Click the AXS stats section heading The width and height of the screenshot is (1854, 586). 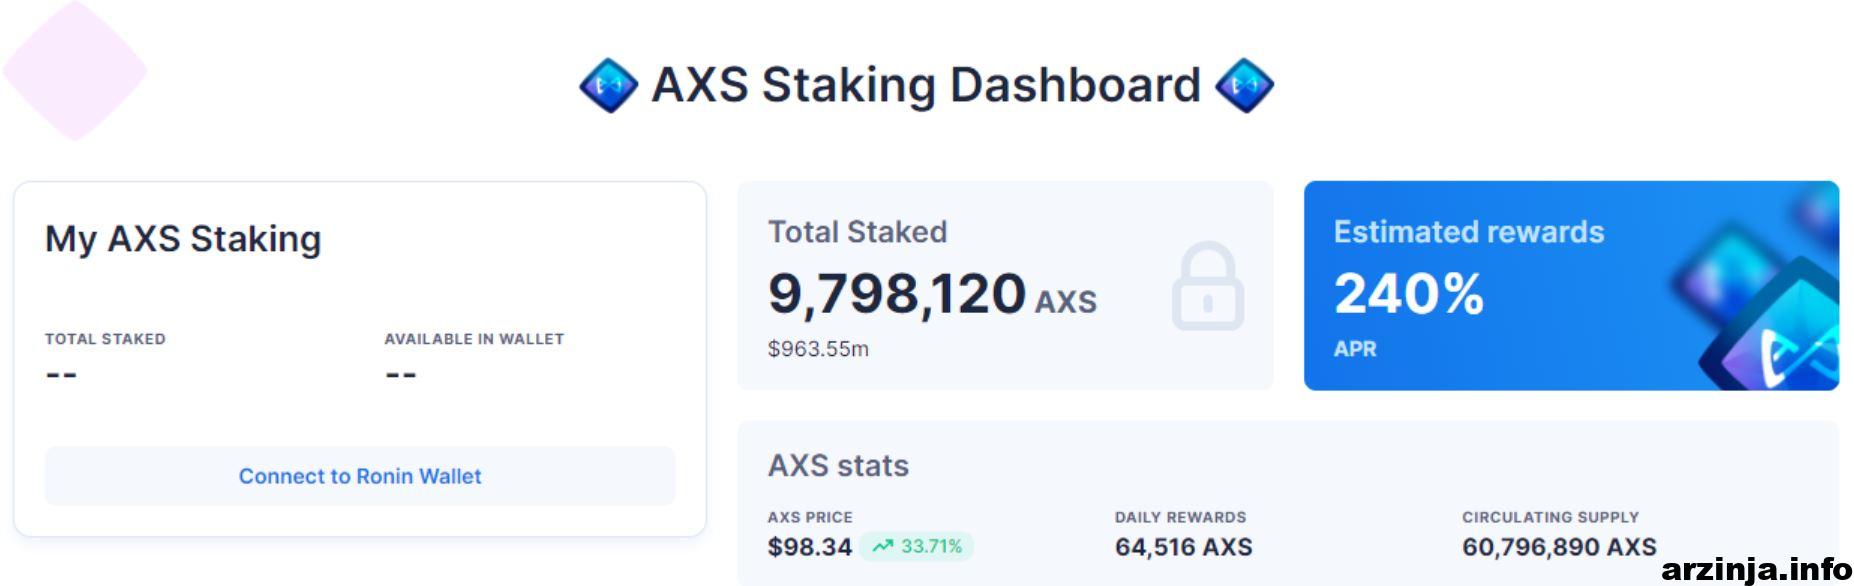[838, 465]
